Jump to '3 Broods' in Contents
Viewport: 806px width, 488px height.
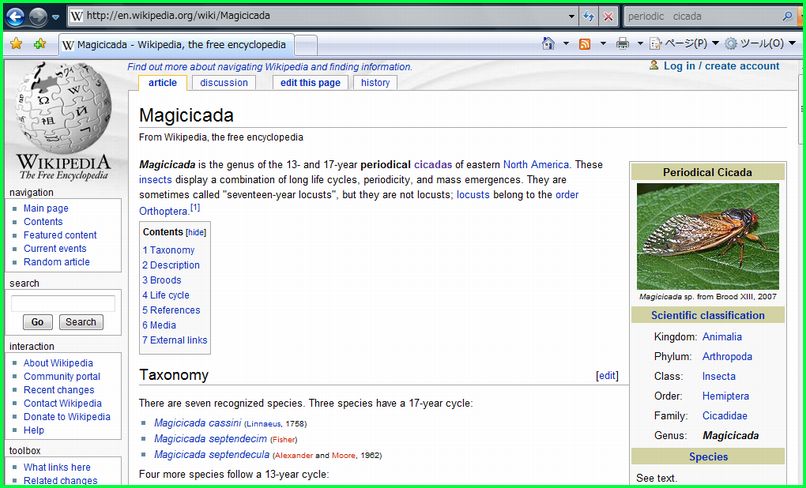click(162, 280)
